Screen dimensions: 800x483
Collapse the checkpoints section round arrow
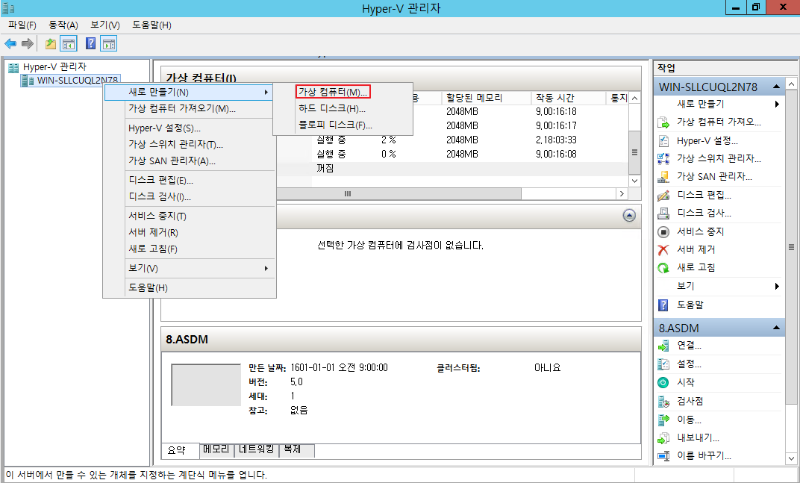click(629, 216)
